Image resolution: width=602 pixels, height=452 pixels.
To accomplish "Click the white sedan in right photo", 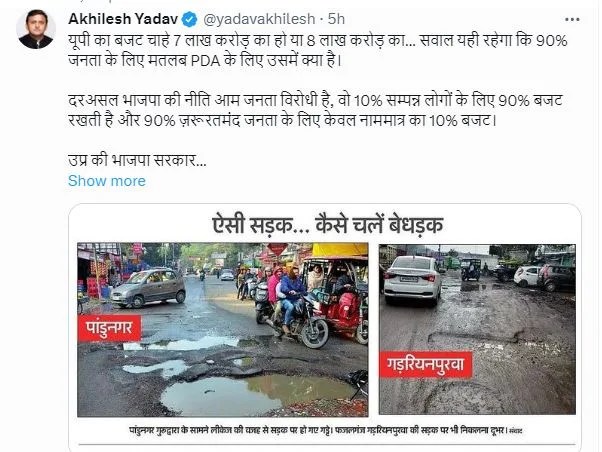I will pos(413,280).
